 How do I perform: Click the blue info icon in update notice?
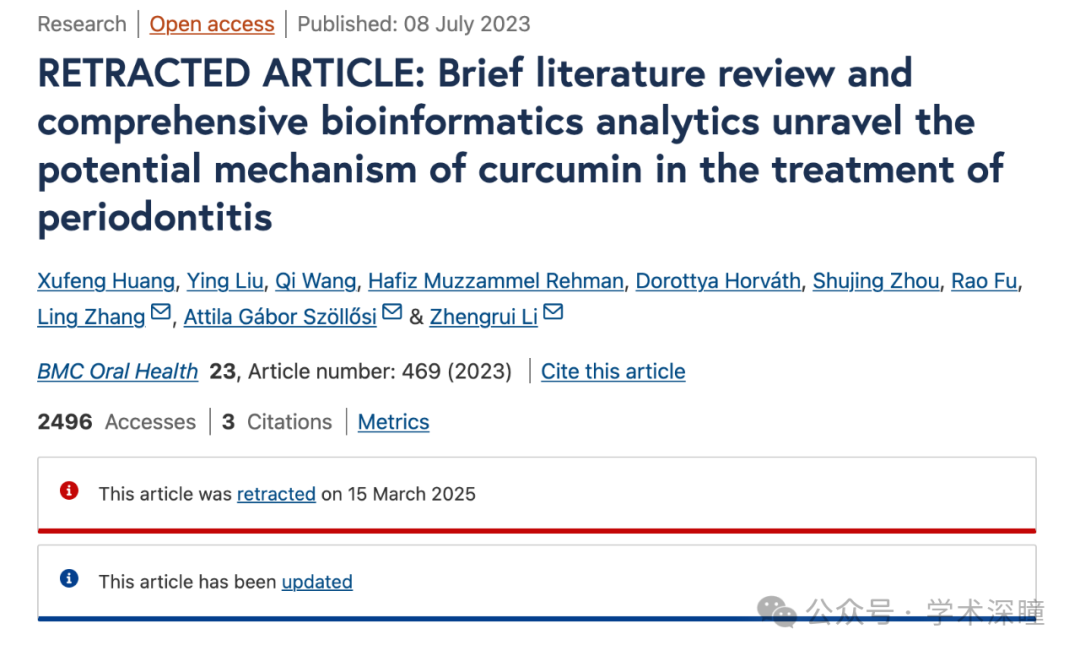[69, 578]
